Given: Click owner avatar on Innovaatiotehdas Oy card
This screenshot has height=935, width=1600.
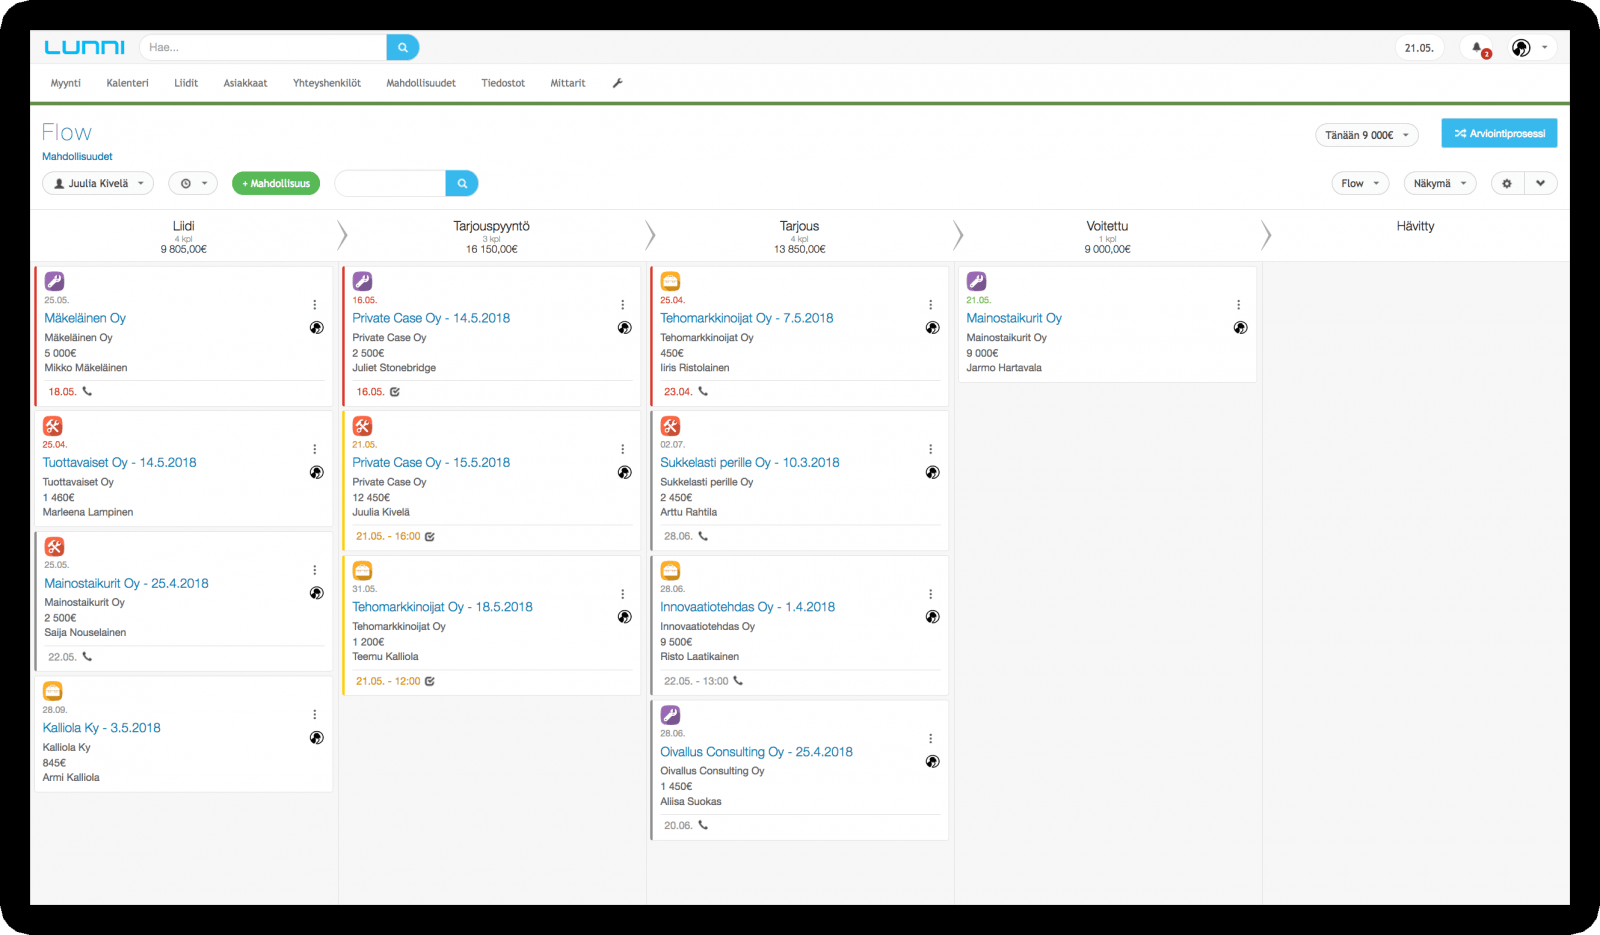Looking at the screenshot, I should tap(932, 616).
